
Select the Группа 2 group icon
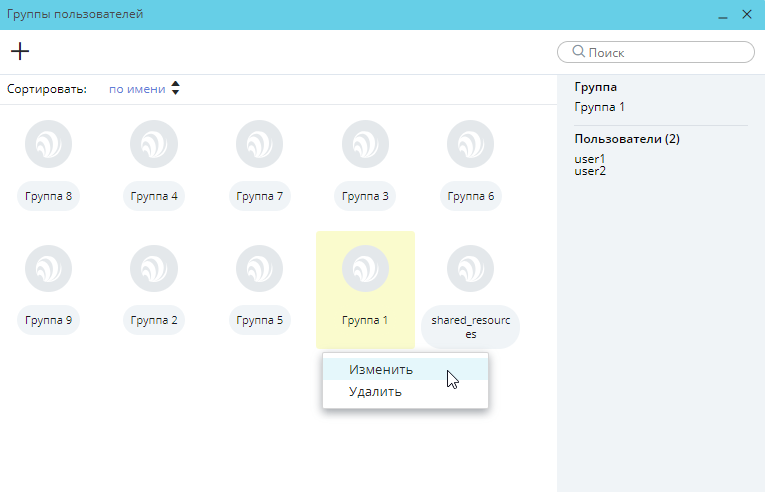click(x=154, y=269)
